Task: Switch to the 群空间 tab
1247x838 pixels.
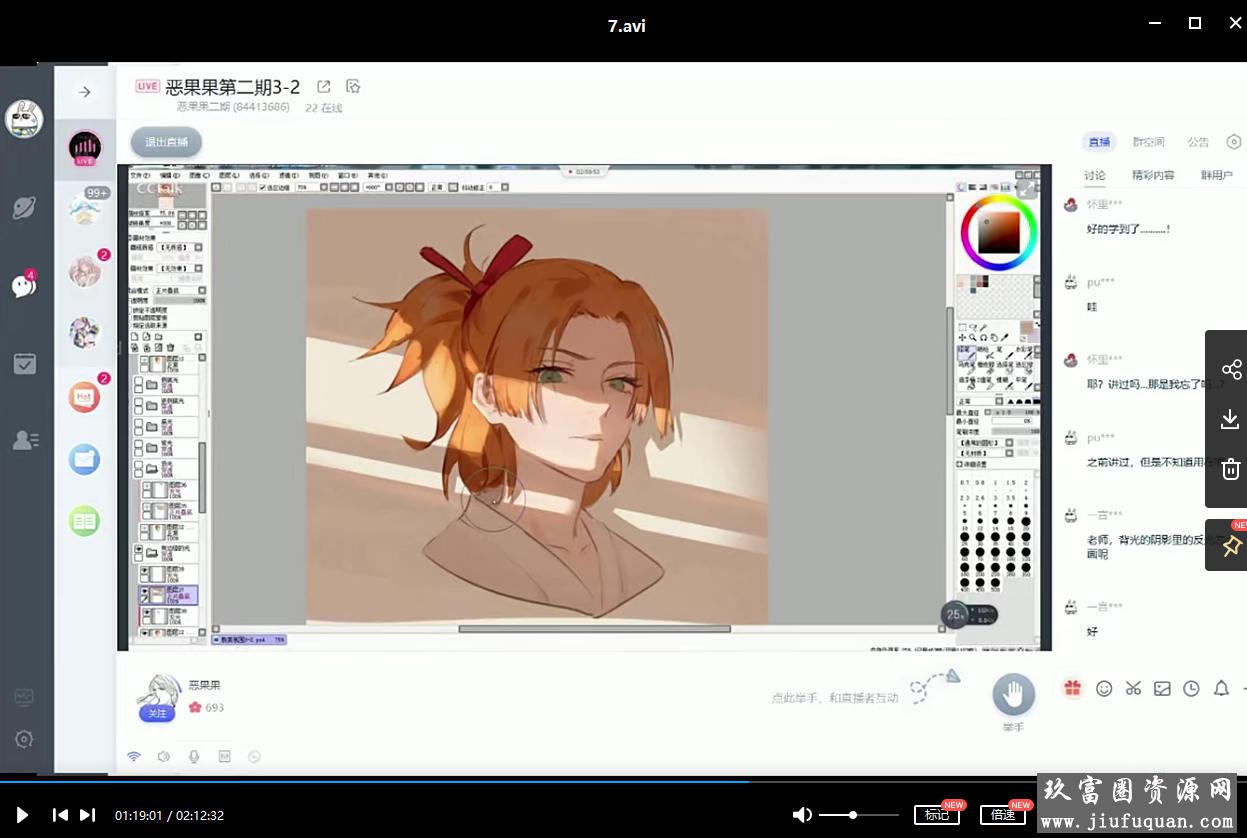Action: [1148, 142]
